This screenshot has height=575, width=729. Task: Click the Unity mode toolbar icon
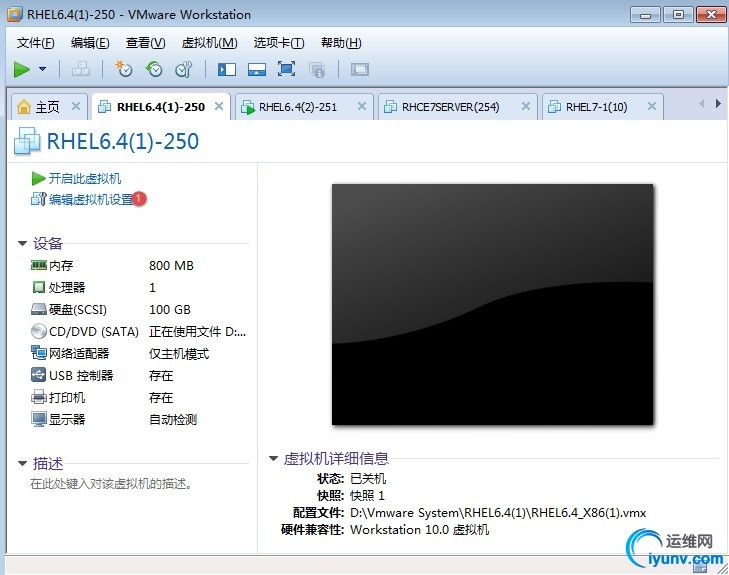coord(317,70)
